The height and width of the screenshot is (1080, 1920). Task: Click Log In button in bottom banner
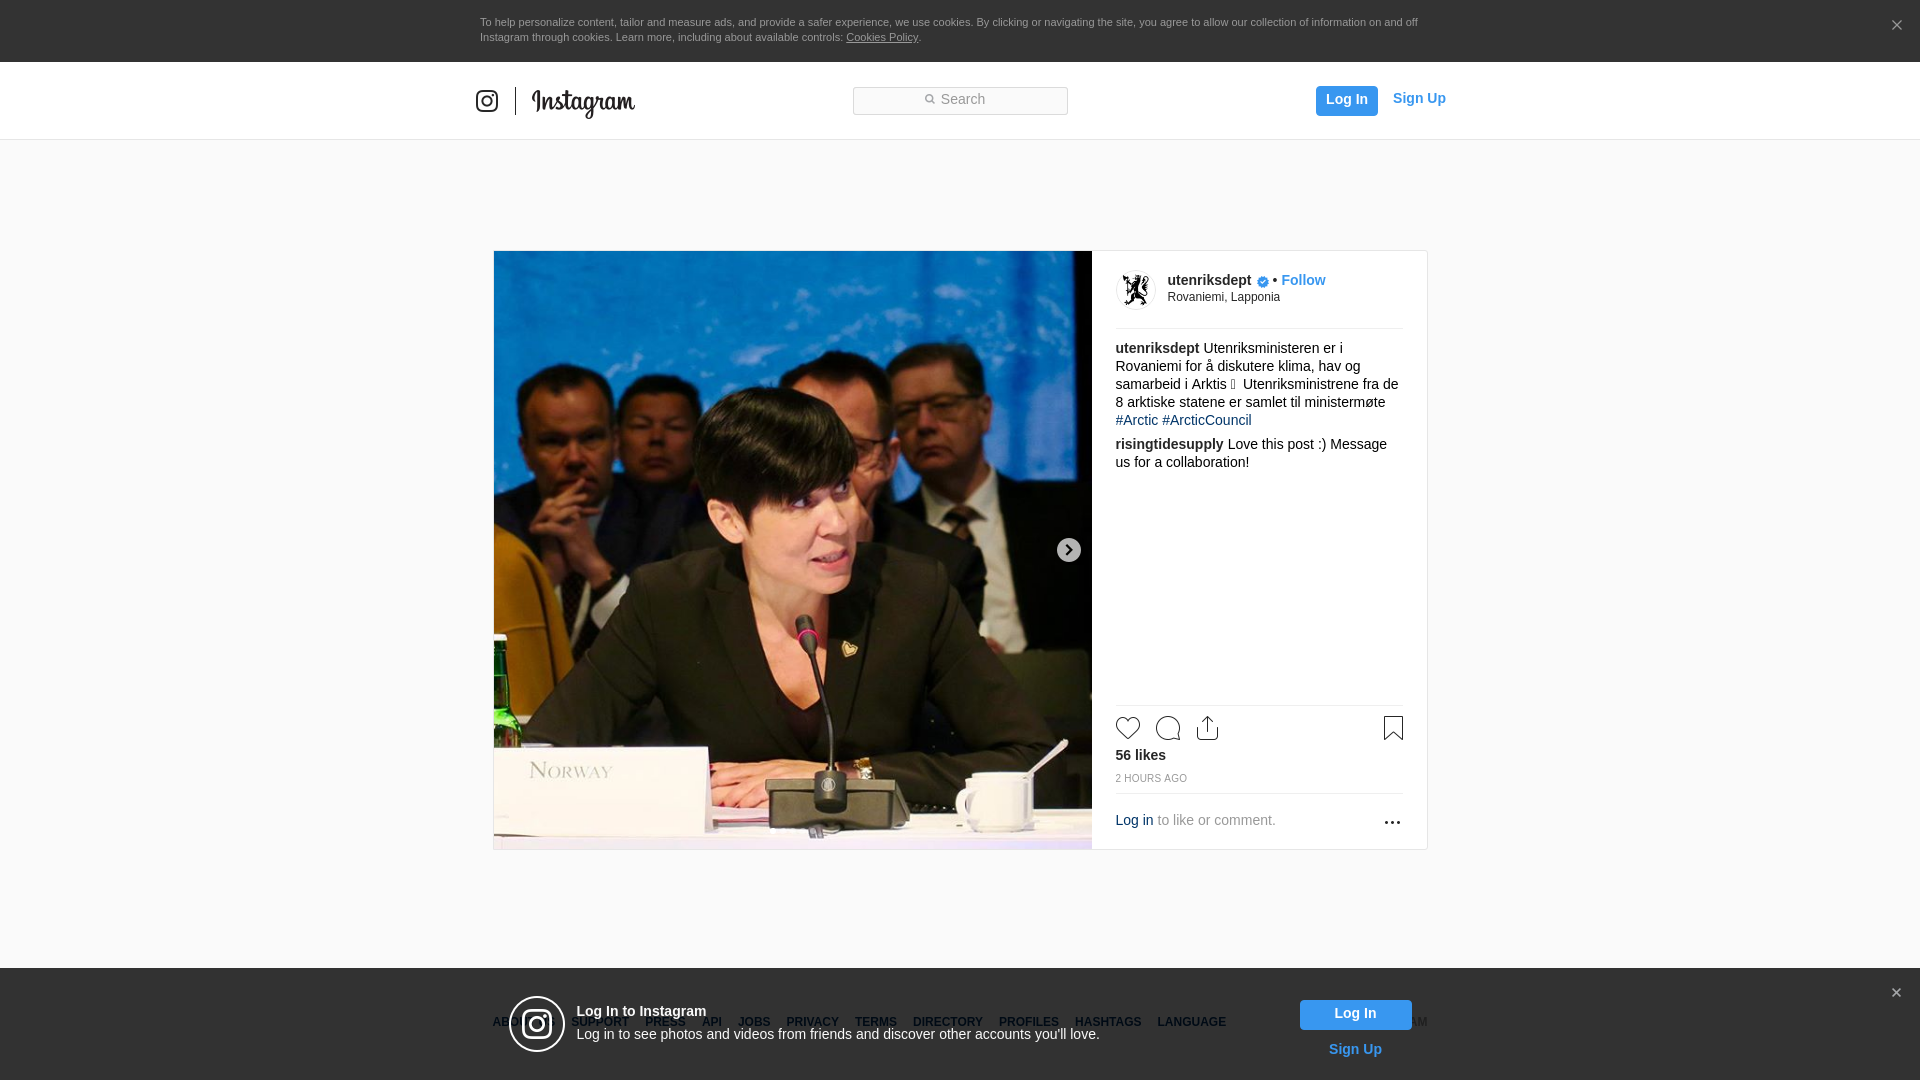(x=1355, y=1014)
